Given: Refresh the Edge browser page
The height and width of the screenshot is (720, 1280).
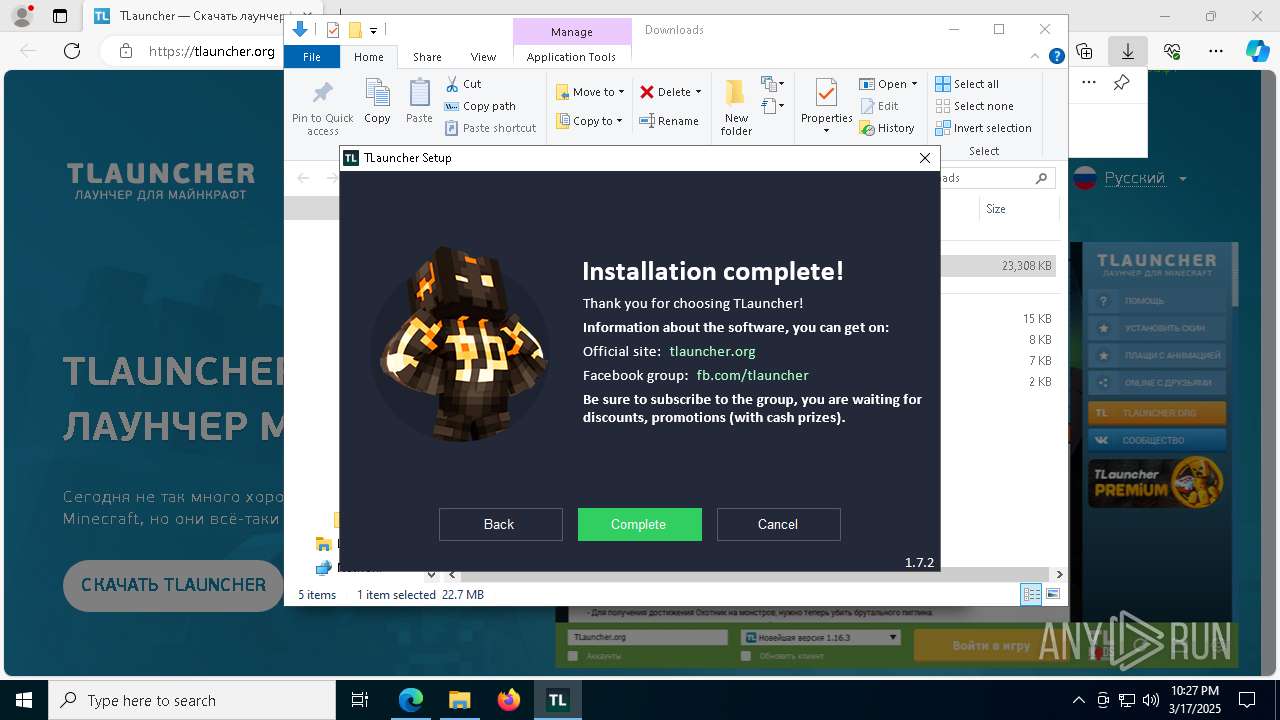Looking at the screenshot, I should [x=71, y=51].
